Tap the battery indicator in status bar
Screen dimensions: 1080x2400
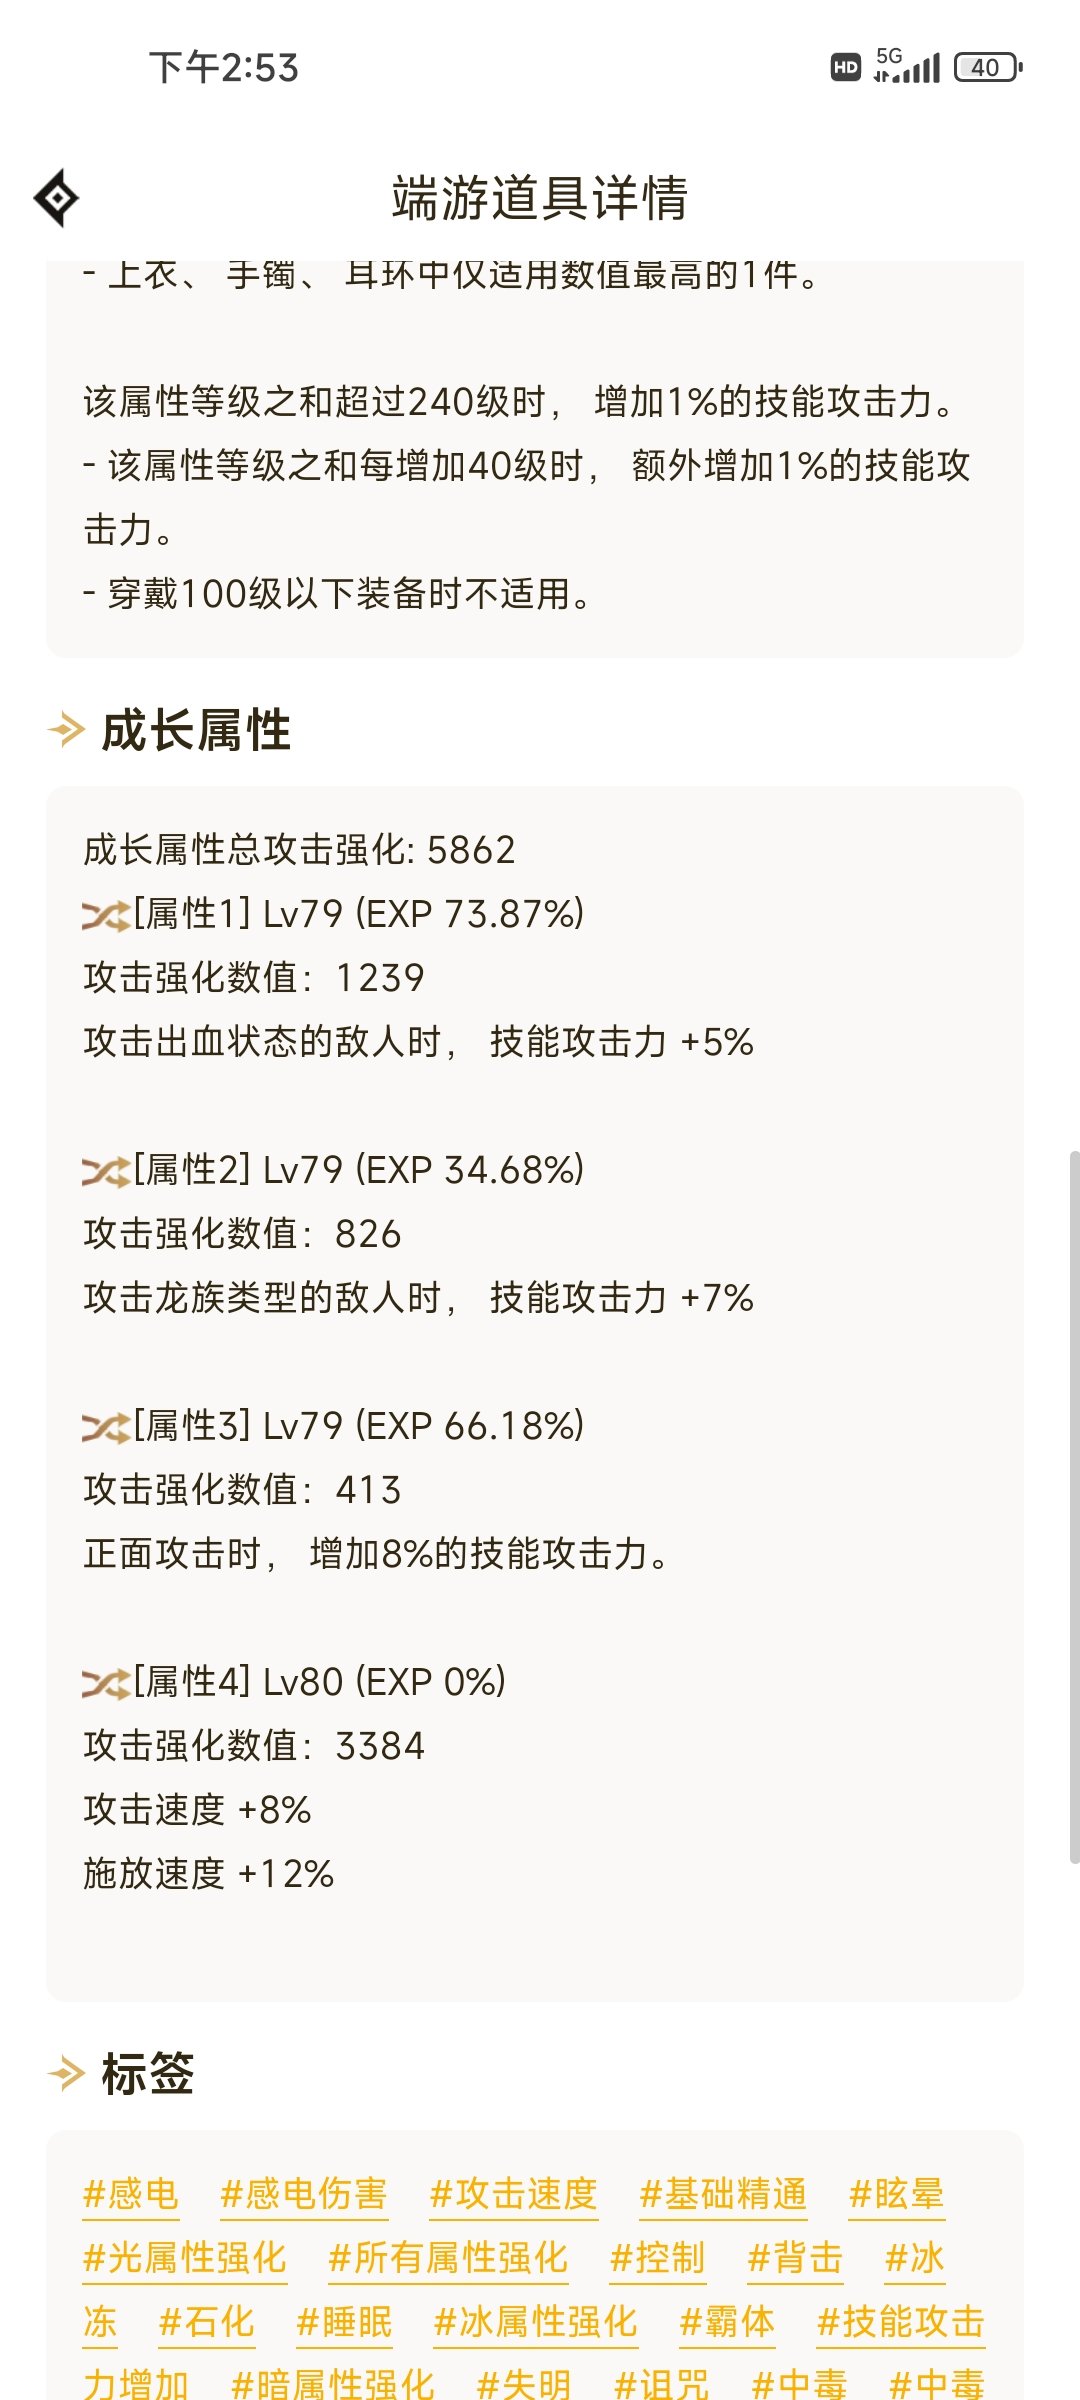pos(988,67)
